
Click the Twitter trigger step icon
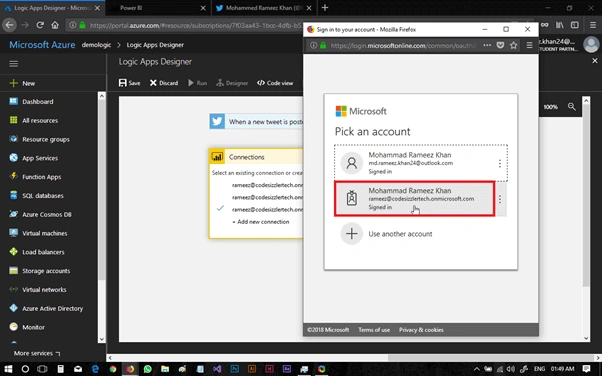click(x=217, y=121)
